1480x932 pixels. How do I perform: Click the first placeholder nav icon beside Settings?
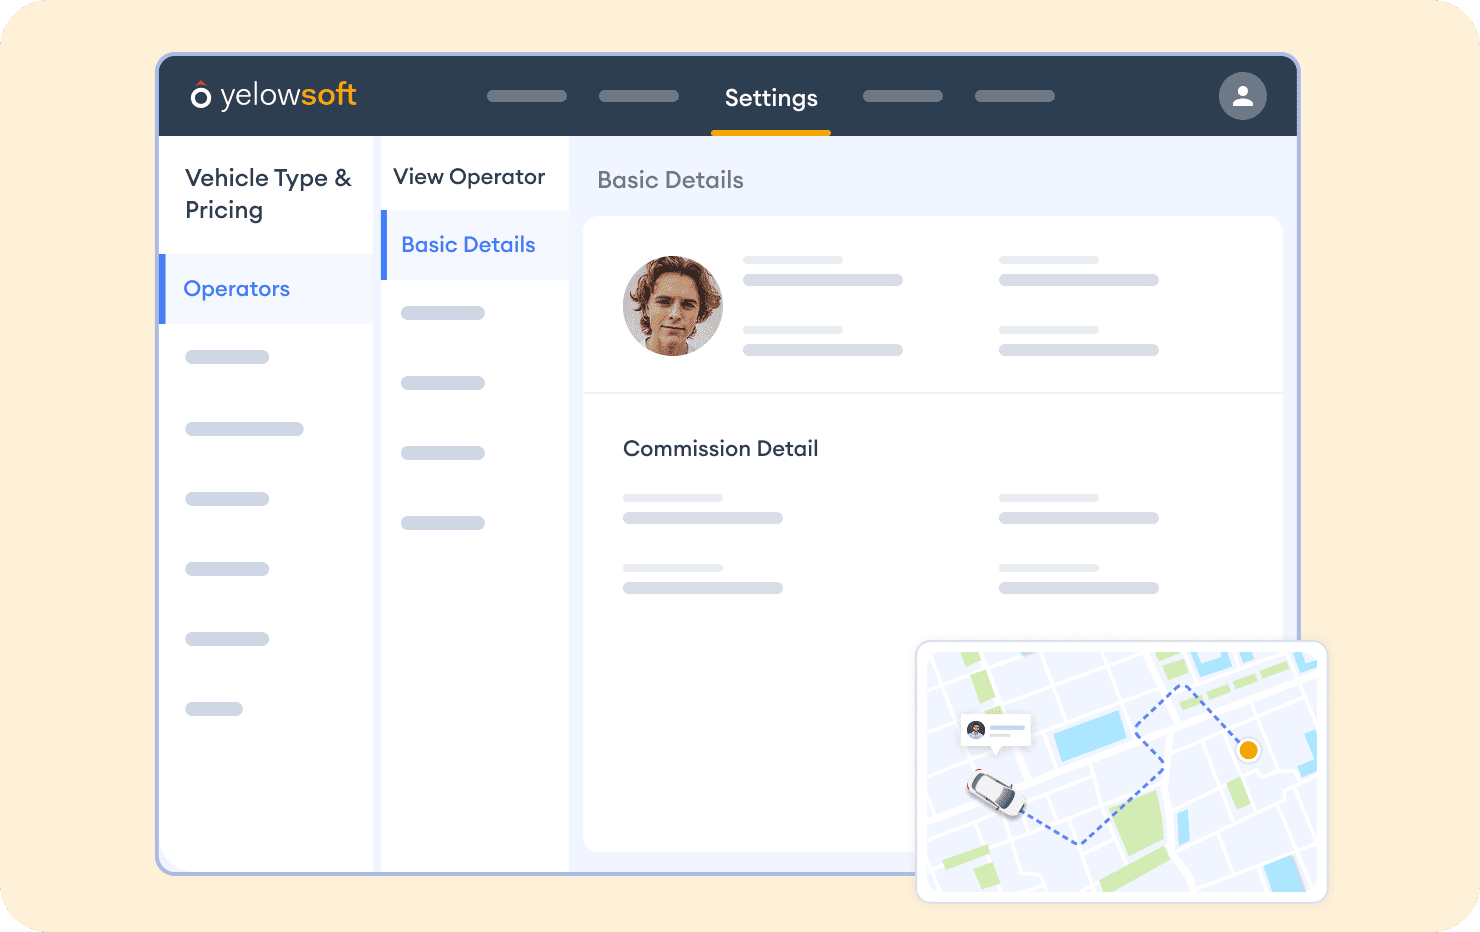point(526,96)
